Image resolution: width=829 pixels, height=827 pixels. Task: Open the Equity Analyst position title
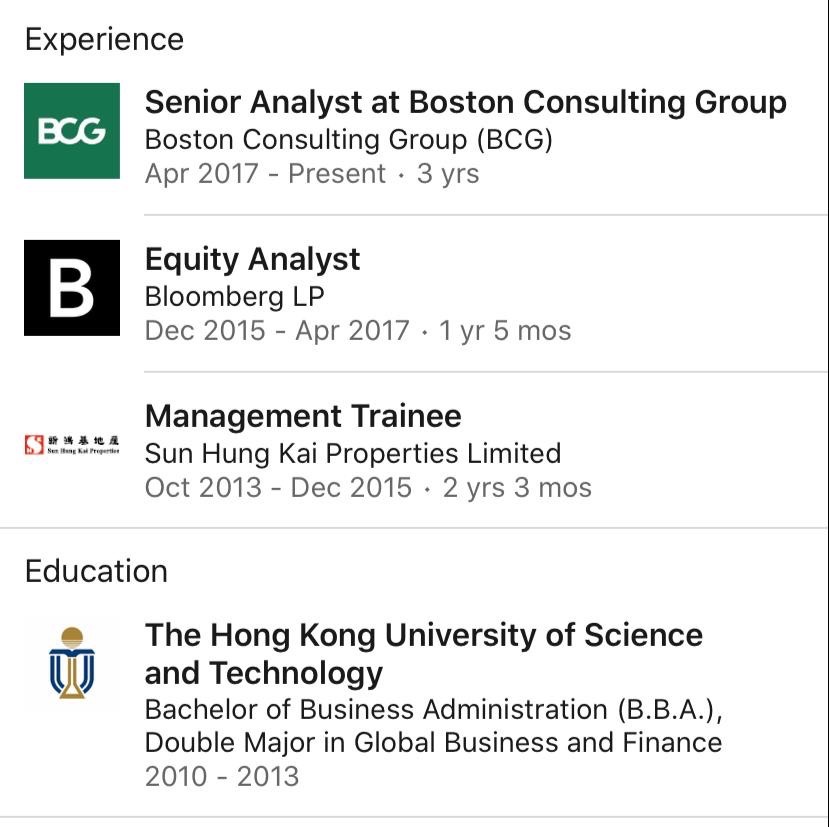click(x=252, y=259)
